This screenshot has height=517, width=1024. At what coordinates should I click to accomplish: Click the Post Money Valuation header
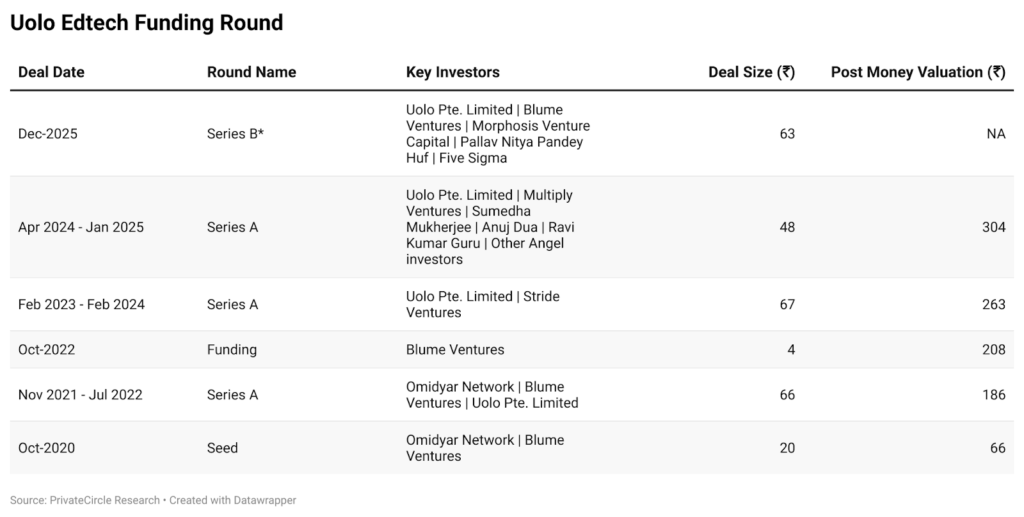(917, 72)
